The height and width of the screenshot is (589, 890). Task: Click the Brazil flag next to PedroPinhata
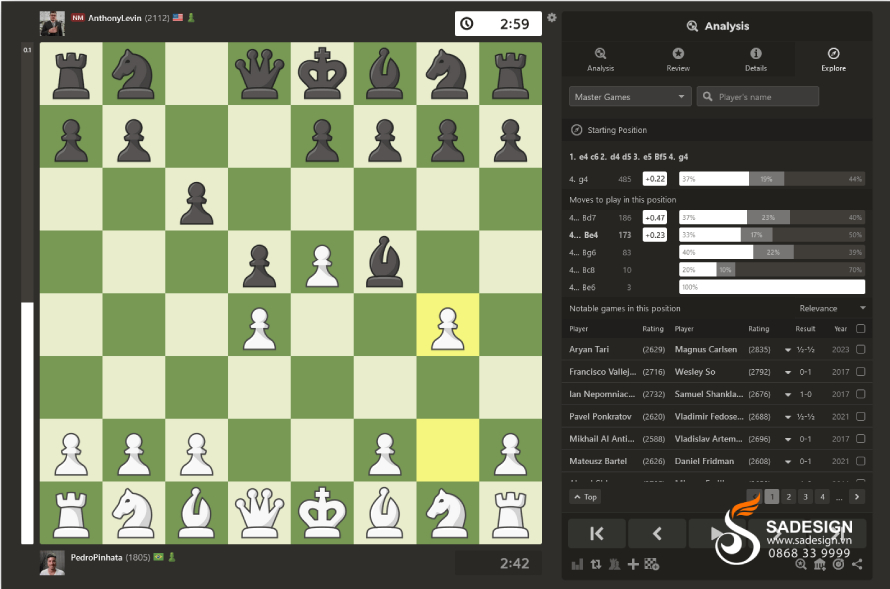[158, 557]
